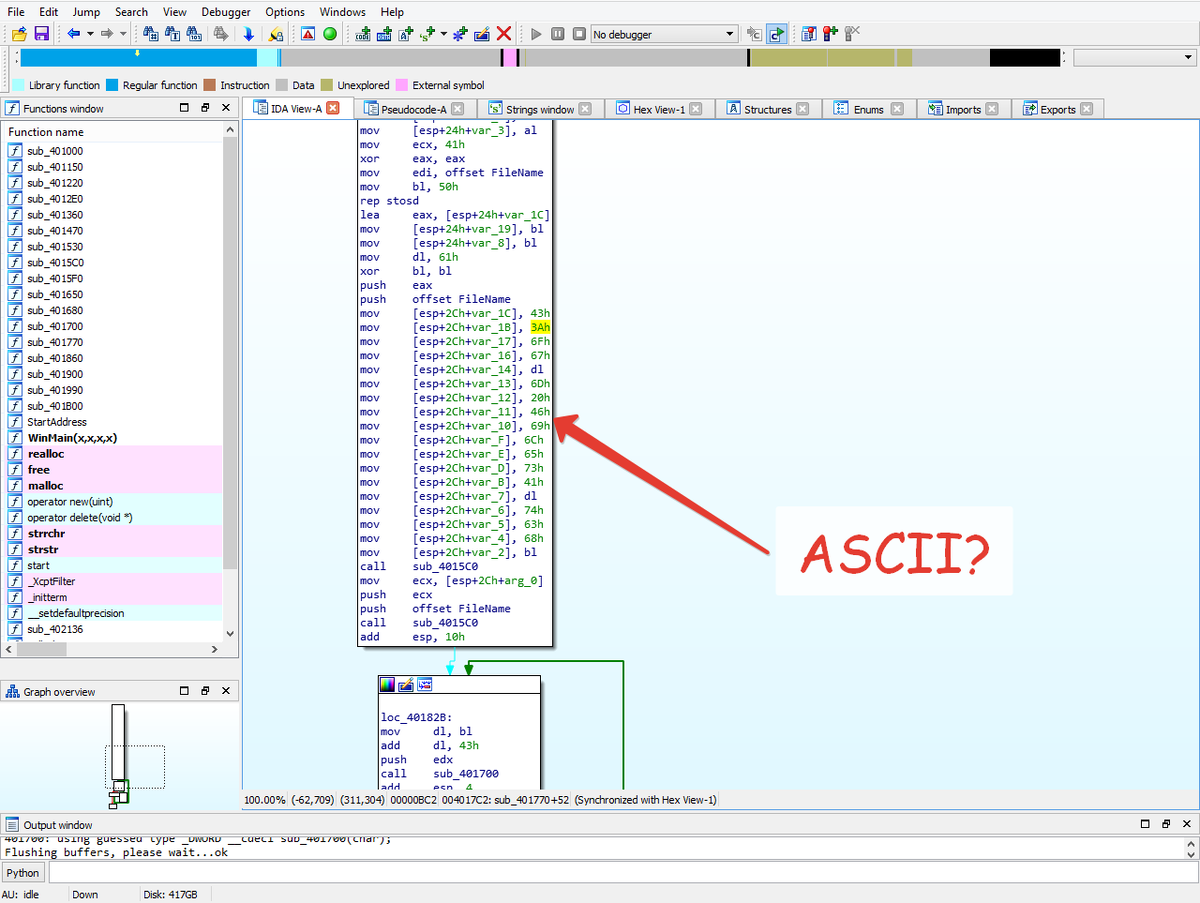Select StartAddress in function list

click(57, 422)
